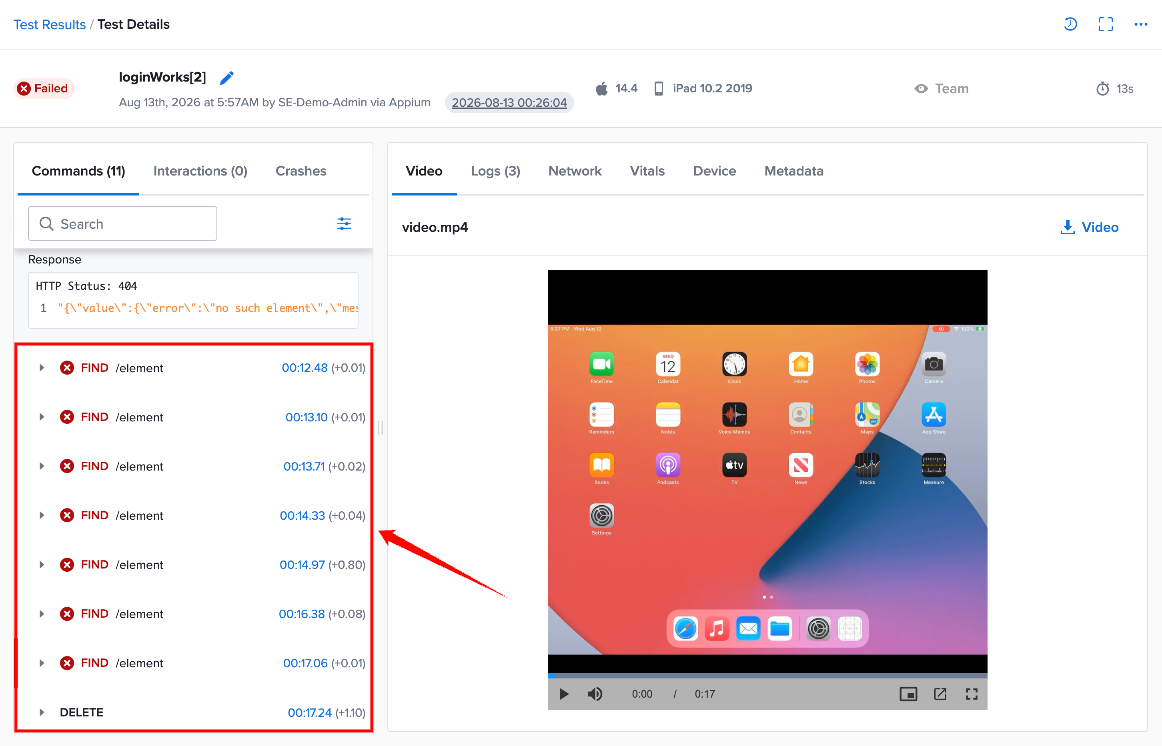The width and height of the screenshot is (1162, 746).
Task: Open the test history clock icon
Action: click(x=1070, y=24)
